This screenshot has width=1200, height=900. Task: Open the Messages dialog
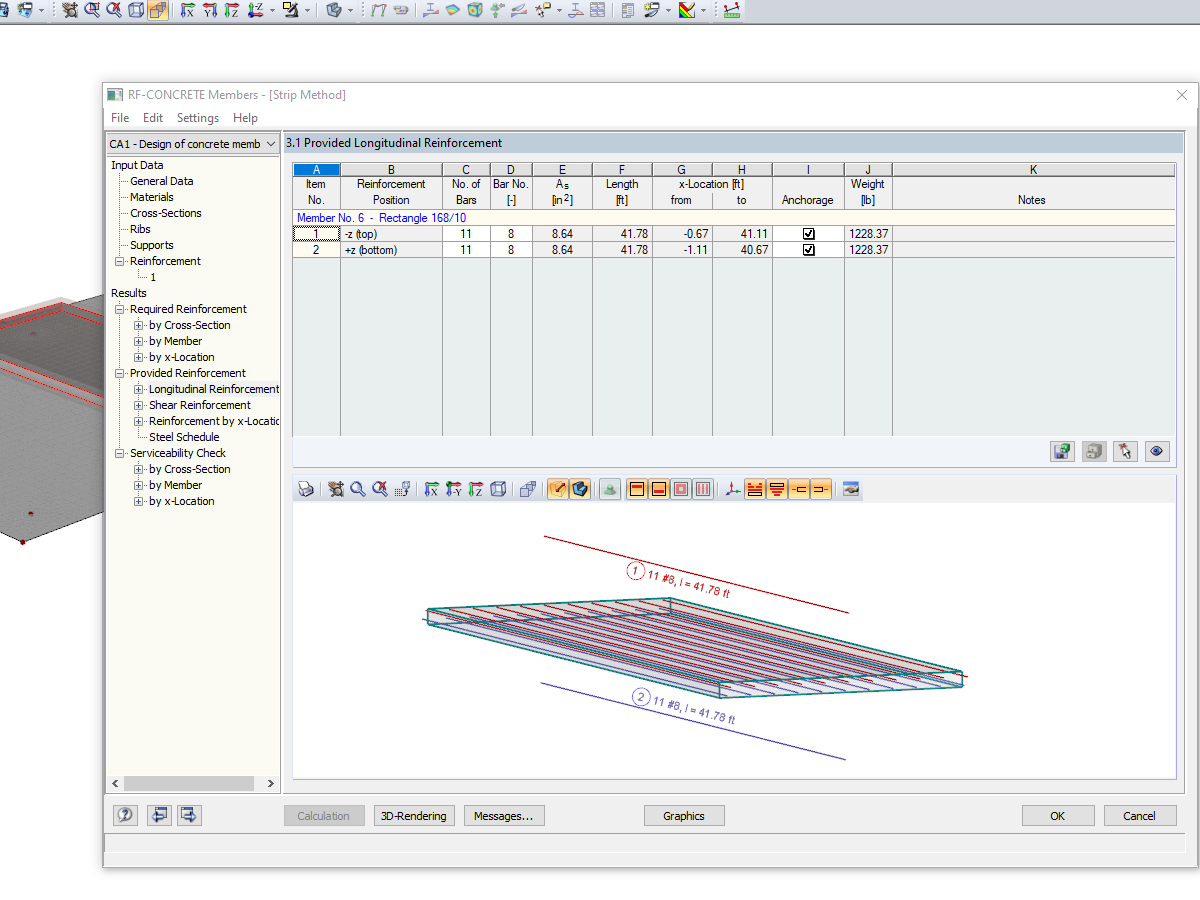pos(503,815)
